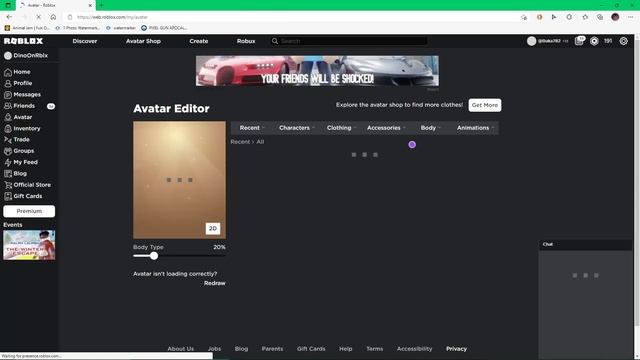
Task: Open the browser favorites star icon
Action: [x=585, y=17]
